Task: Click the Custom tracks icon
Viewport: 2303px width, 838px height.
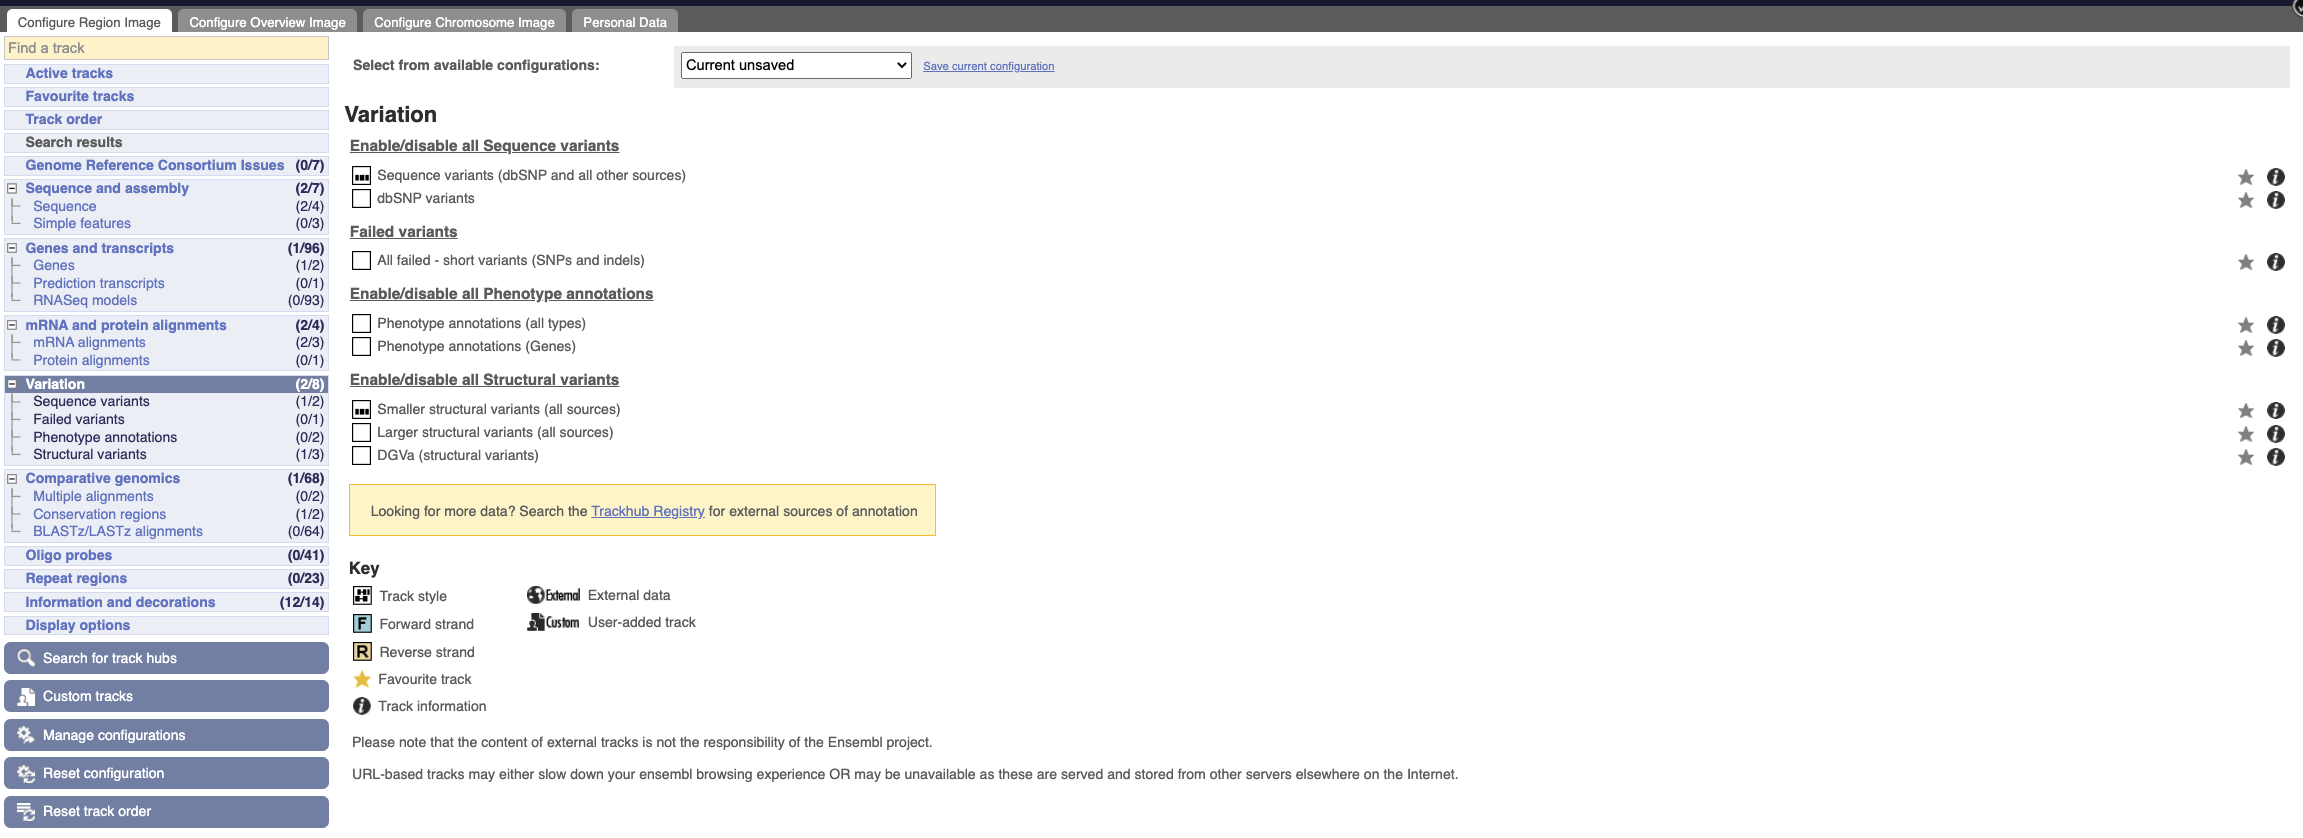Action: (26, 696)
